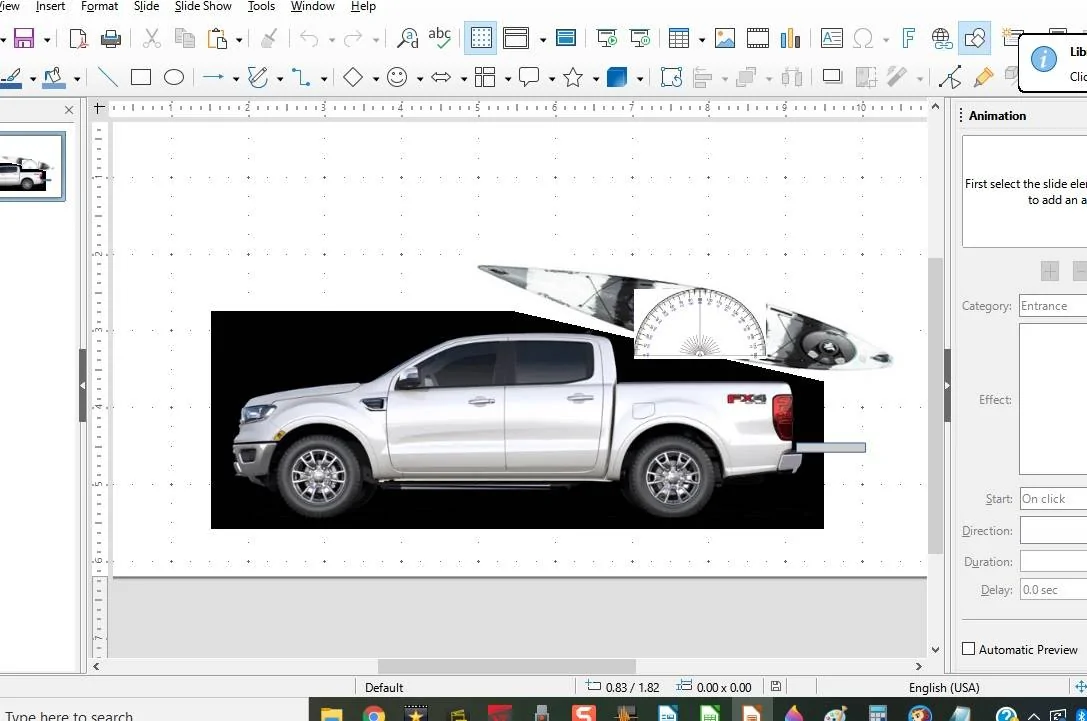Open the Insert menu
The height and width of the screenshot is (721, 1087).
(51, 6)
